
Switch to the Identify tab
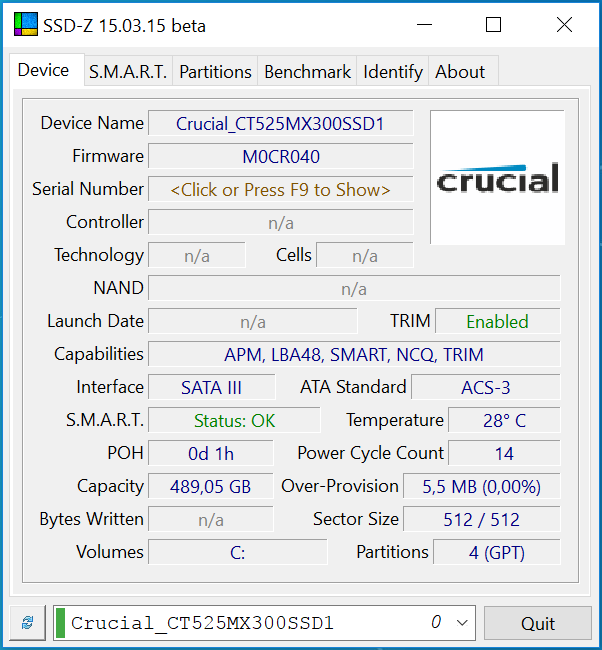point(393,72)
